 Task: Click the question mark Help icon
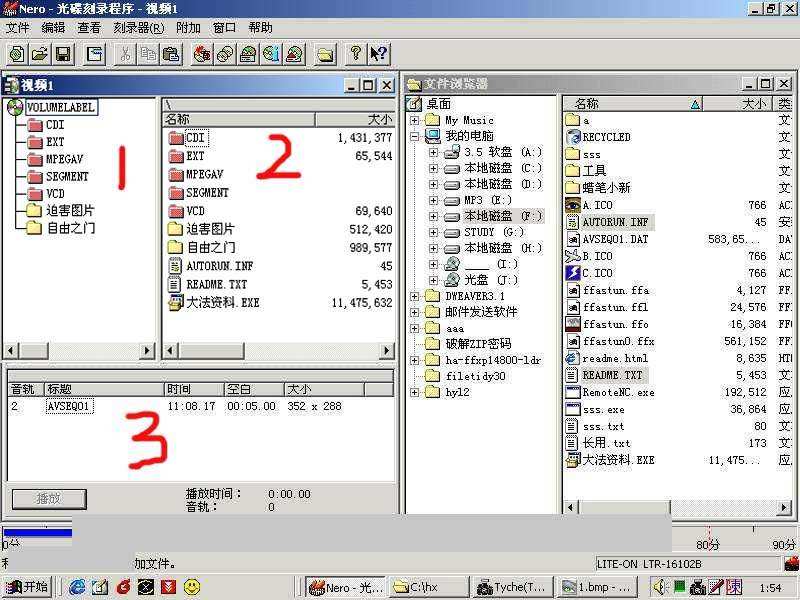point(355,54)
